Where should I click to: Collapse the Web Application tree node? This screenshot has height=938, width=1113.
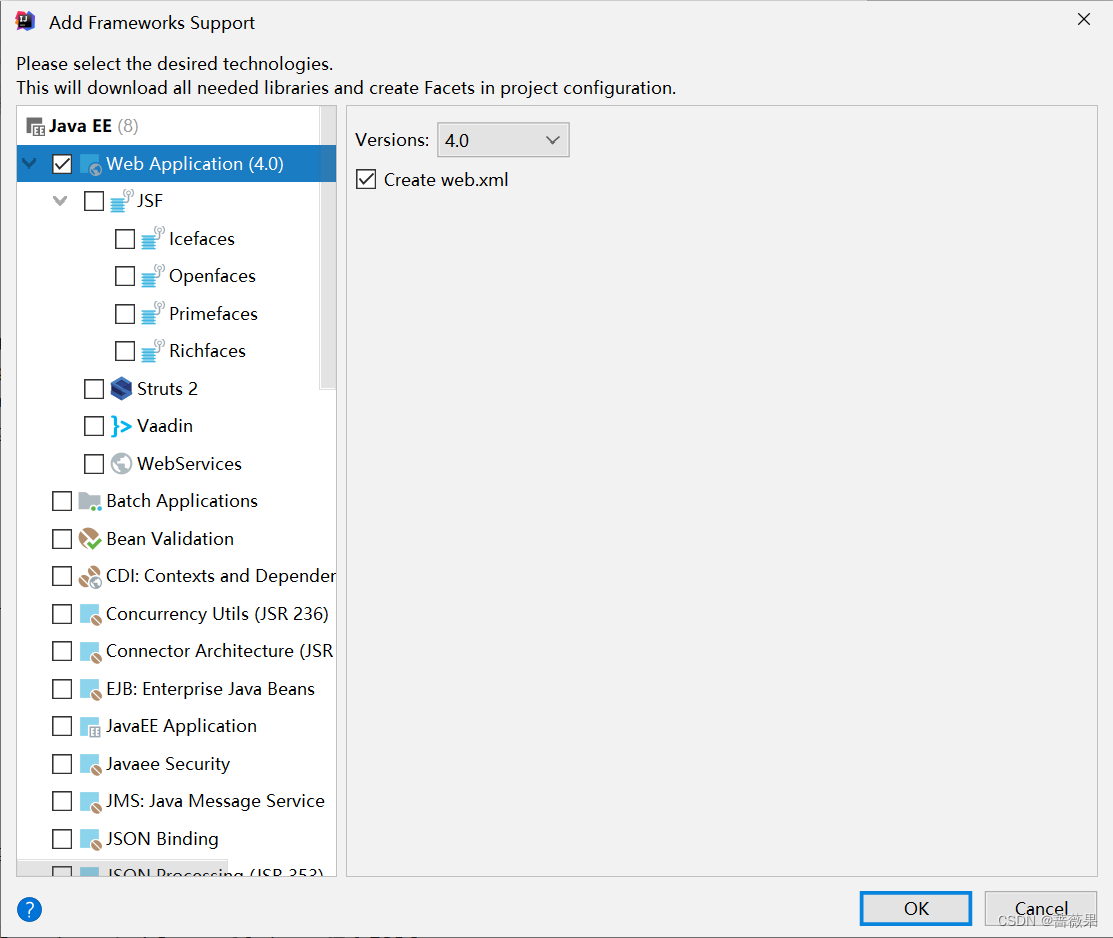pyautogui.click(x=30, y=163)
